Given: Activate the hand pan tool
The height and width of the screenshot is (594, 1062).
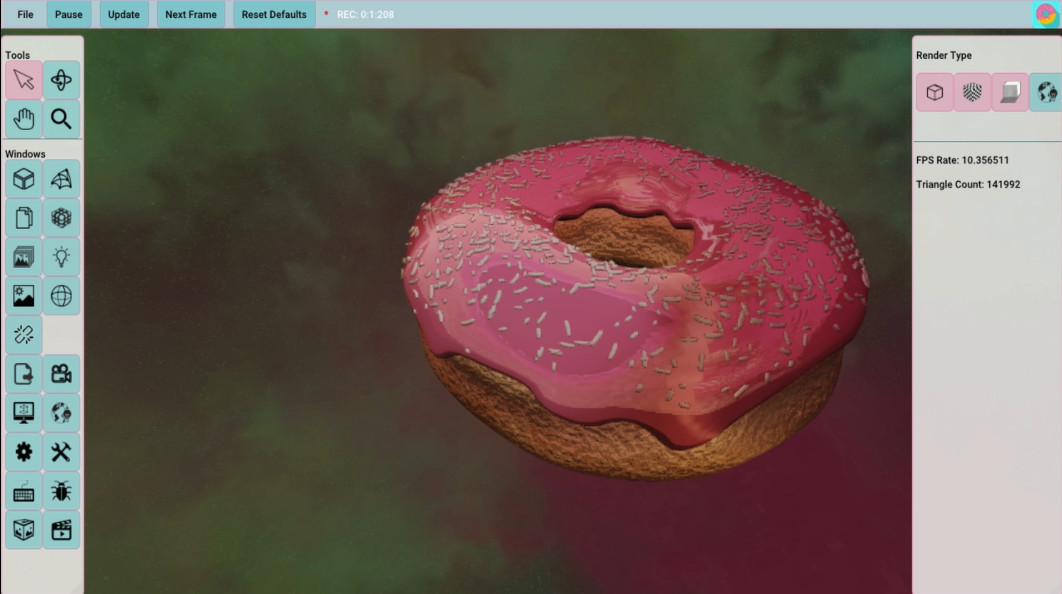Looking at the screenshot, I should (x=24, y=120).
